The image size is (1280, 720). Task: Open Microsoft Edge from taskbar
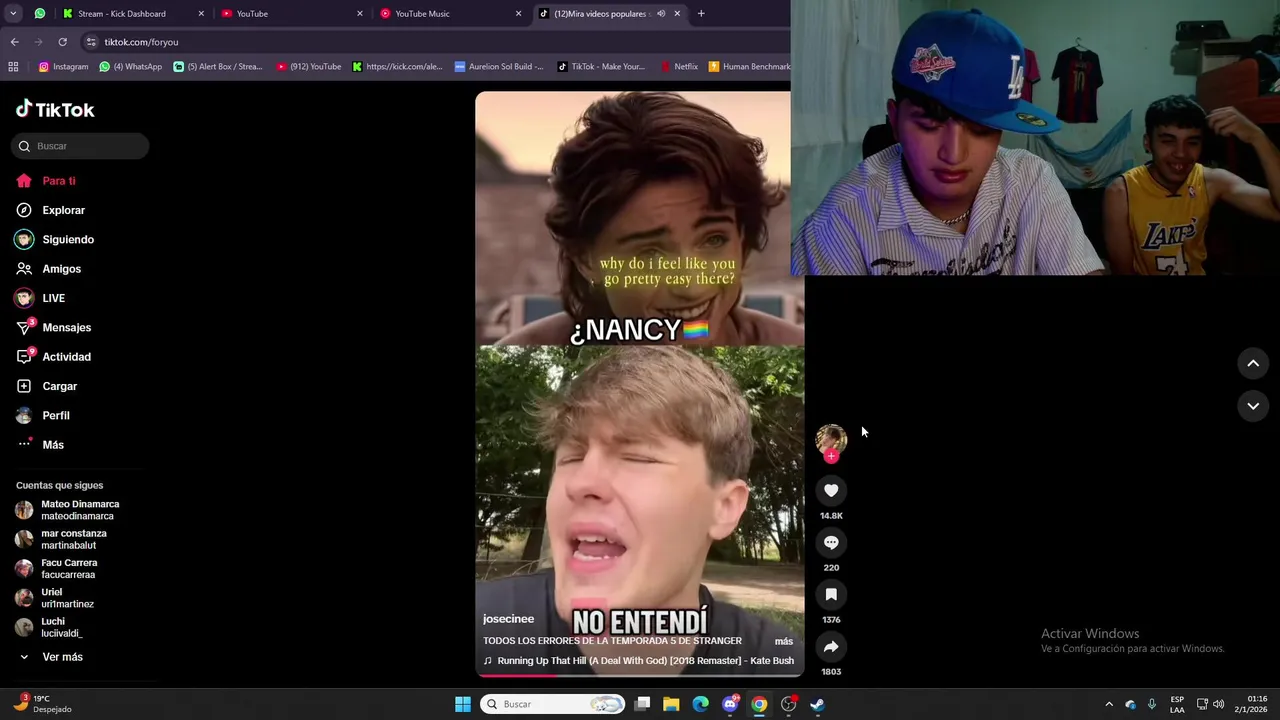[x=700, y=704]
